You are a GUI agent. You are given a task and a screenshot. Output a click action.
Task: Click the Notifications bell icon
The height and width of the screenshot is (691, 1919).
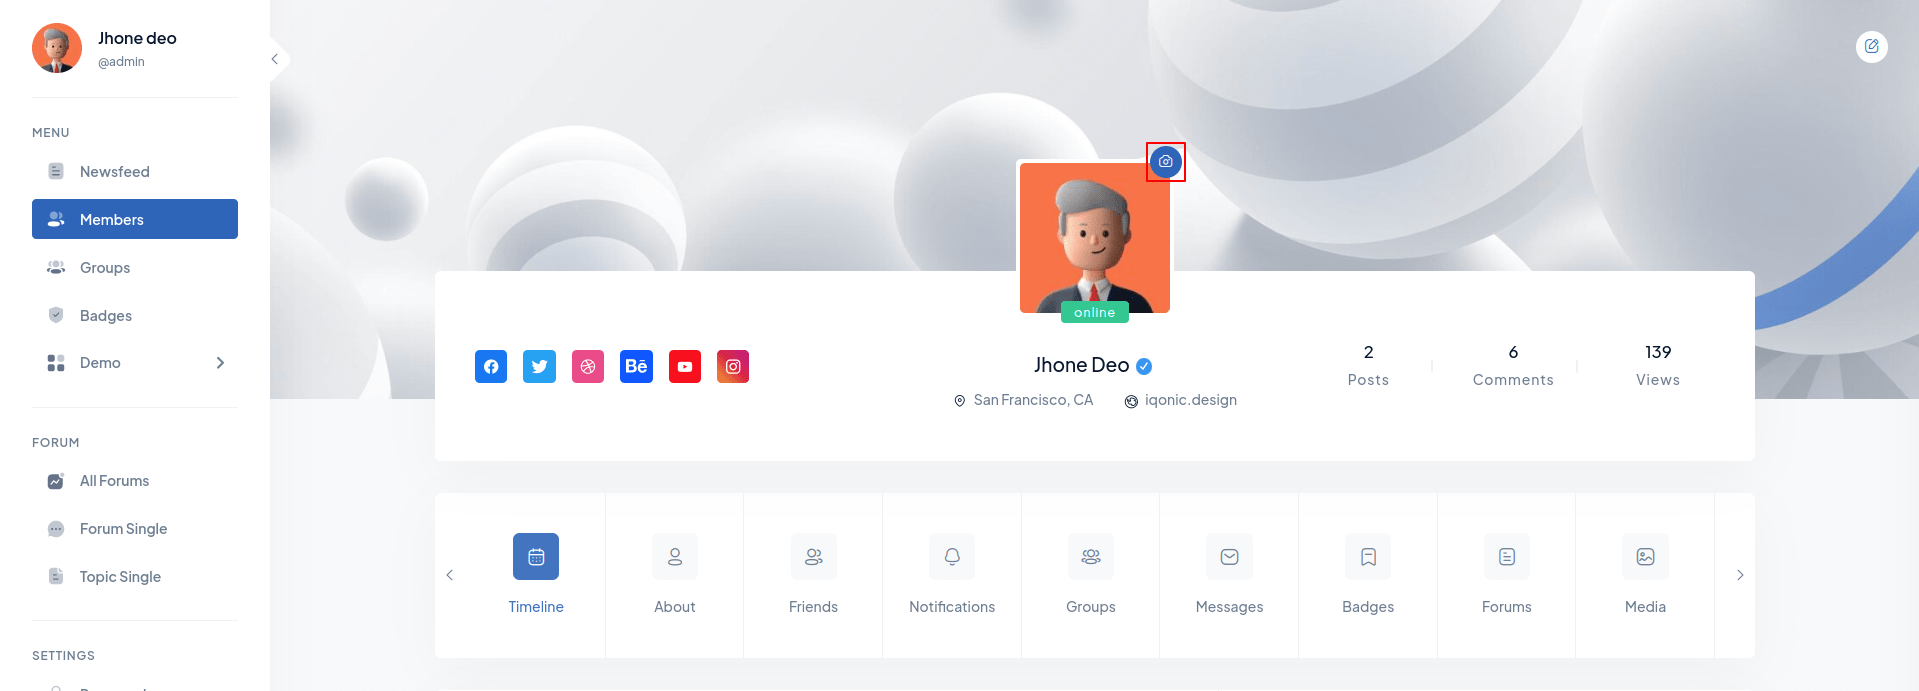pyautogui.click(x=952, y=557)
